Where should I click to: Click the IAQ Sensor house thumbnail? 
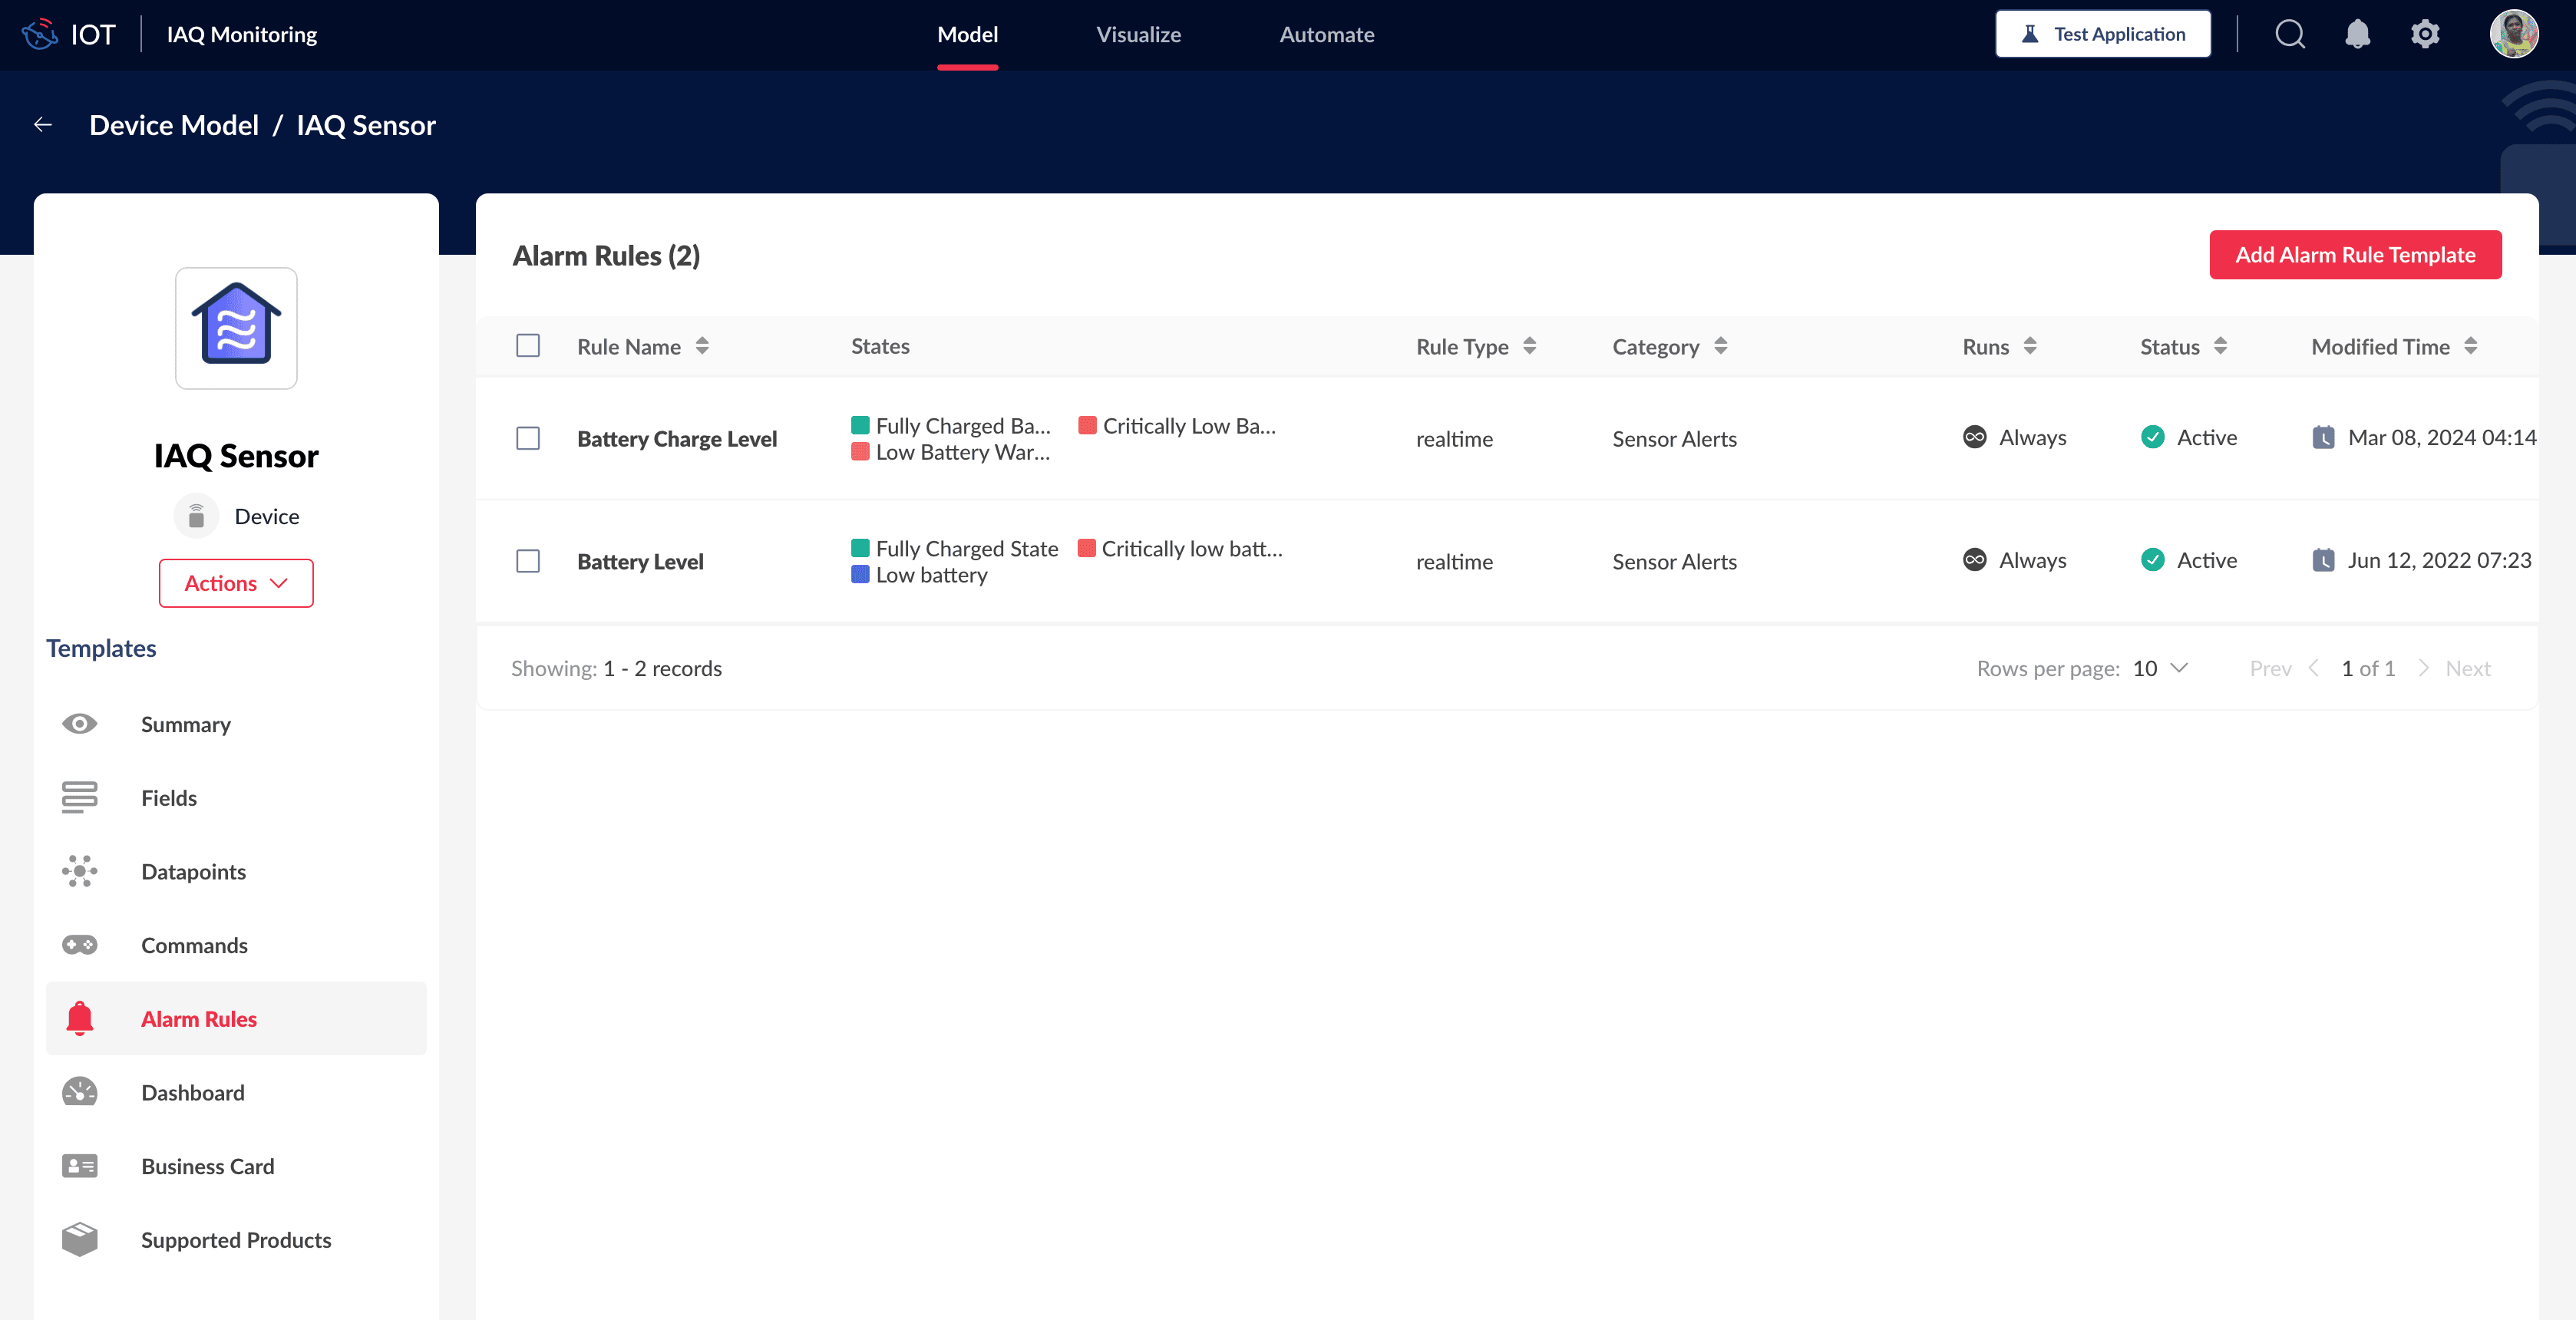(236, 328)
